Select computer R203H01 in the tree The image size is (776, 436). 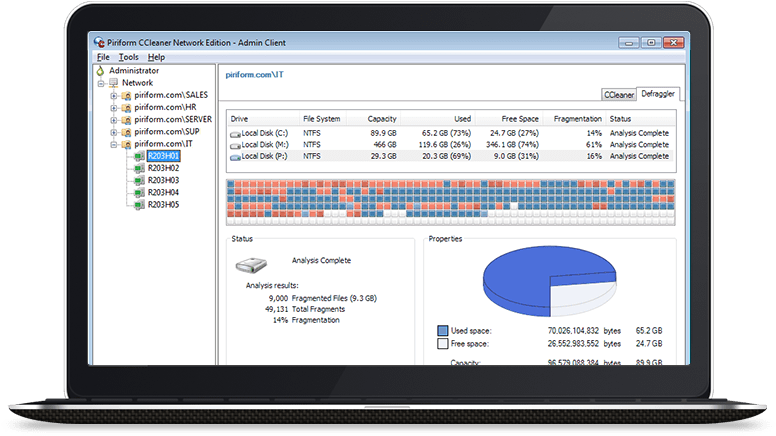(x=163, y=156)
